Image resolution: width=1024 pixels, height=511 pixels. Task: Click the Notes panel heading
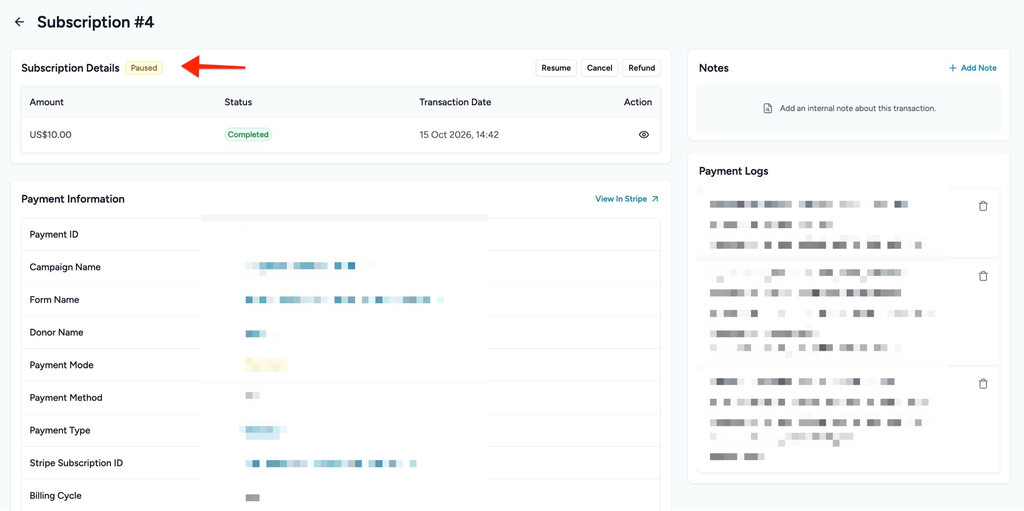coord(714,68)
